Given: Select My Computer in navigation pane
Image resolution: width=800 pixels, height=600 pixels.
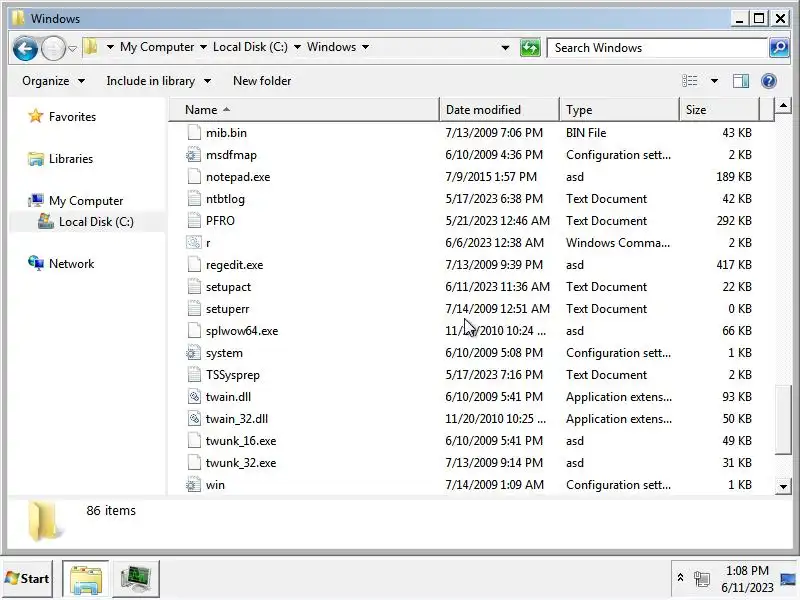Looking at the screenshot, I should [x=86, y=201].
